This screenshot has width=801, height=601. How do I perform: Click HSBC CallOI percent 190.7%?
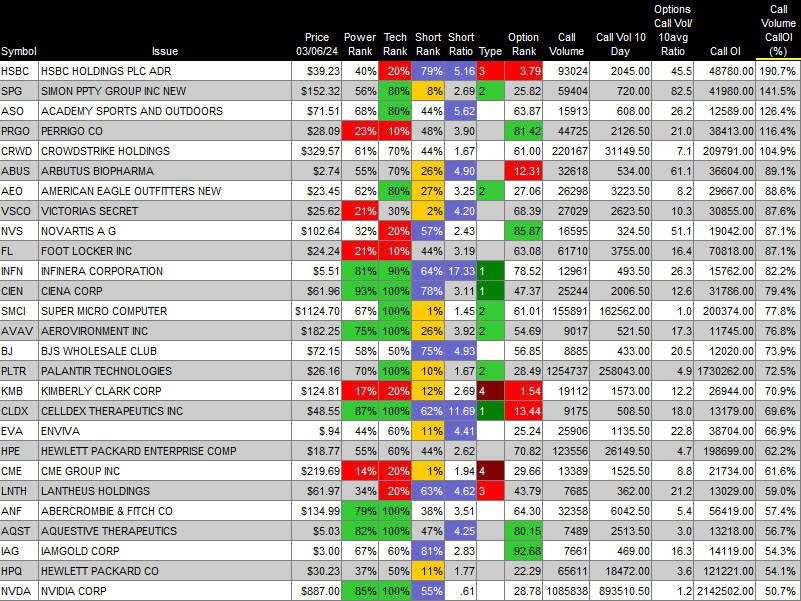tap(778, 71)
